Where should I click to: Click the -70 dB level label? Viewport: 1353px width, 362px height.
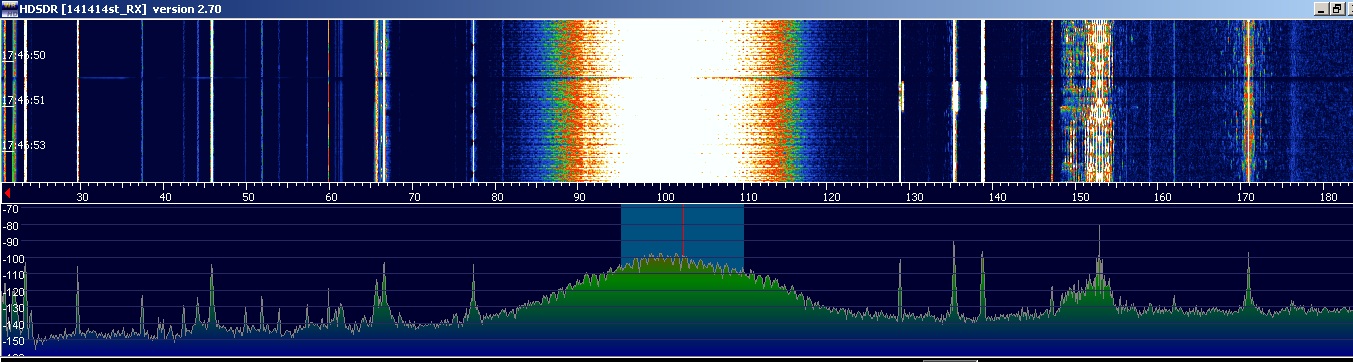(11, 210)
